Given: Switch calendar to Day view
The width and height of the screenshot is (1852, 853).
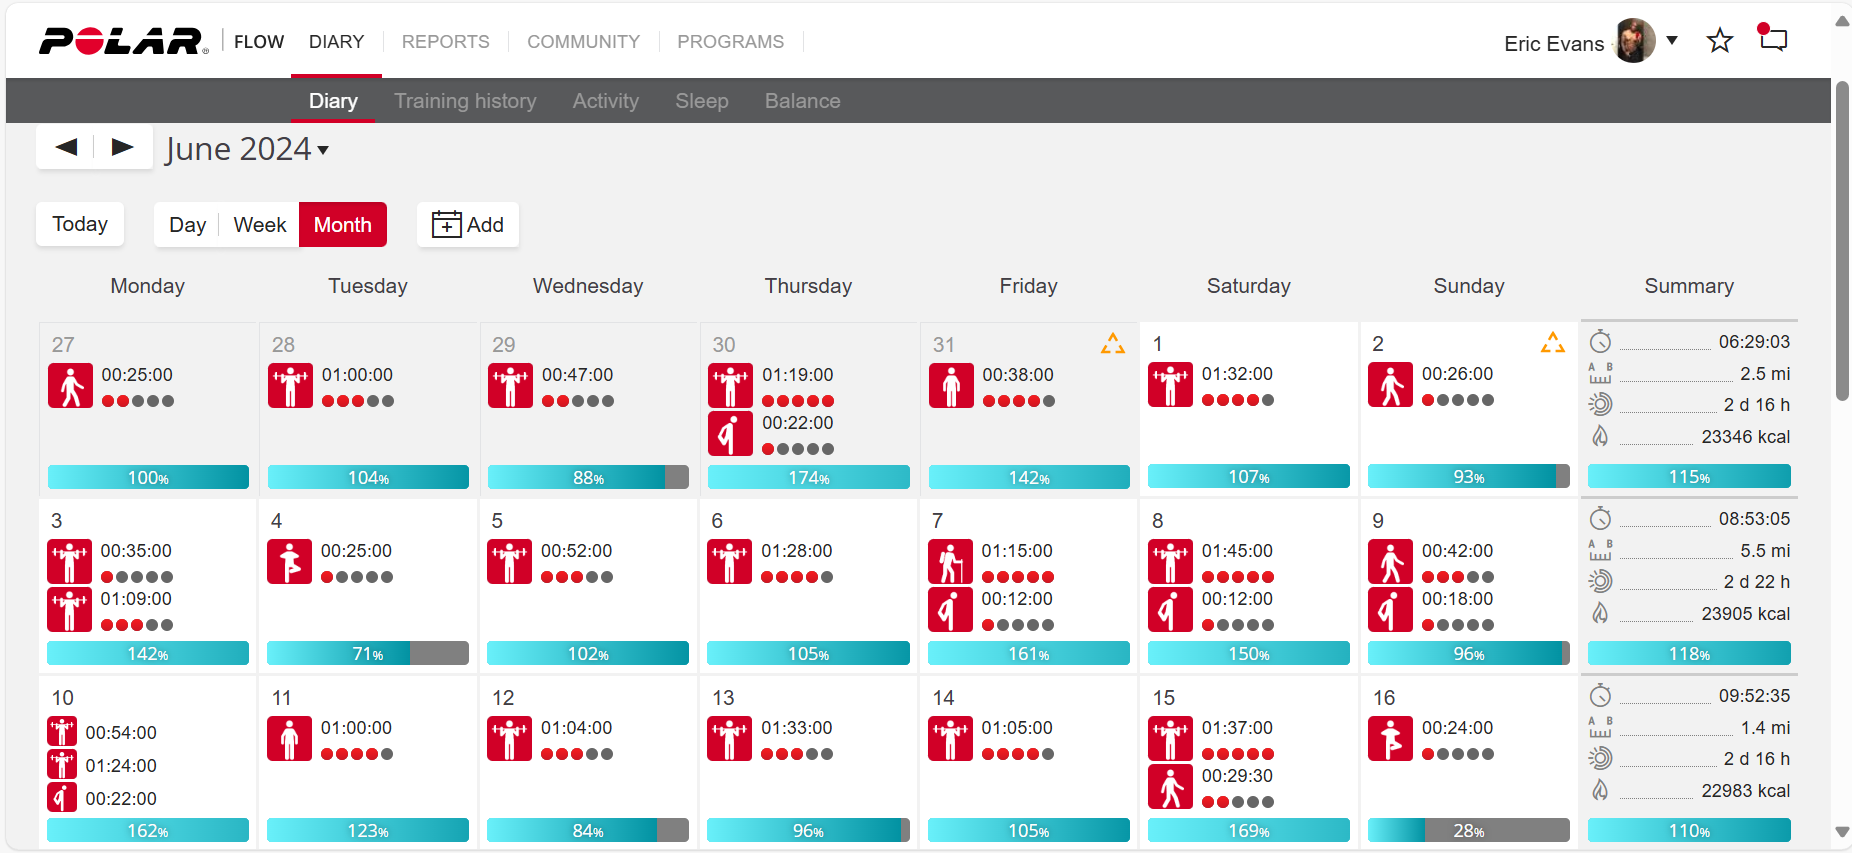Looking at the screenshot, I should [x=187, y=225].
